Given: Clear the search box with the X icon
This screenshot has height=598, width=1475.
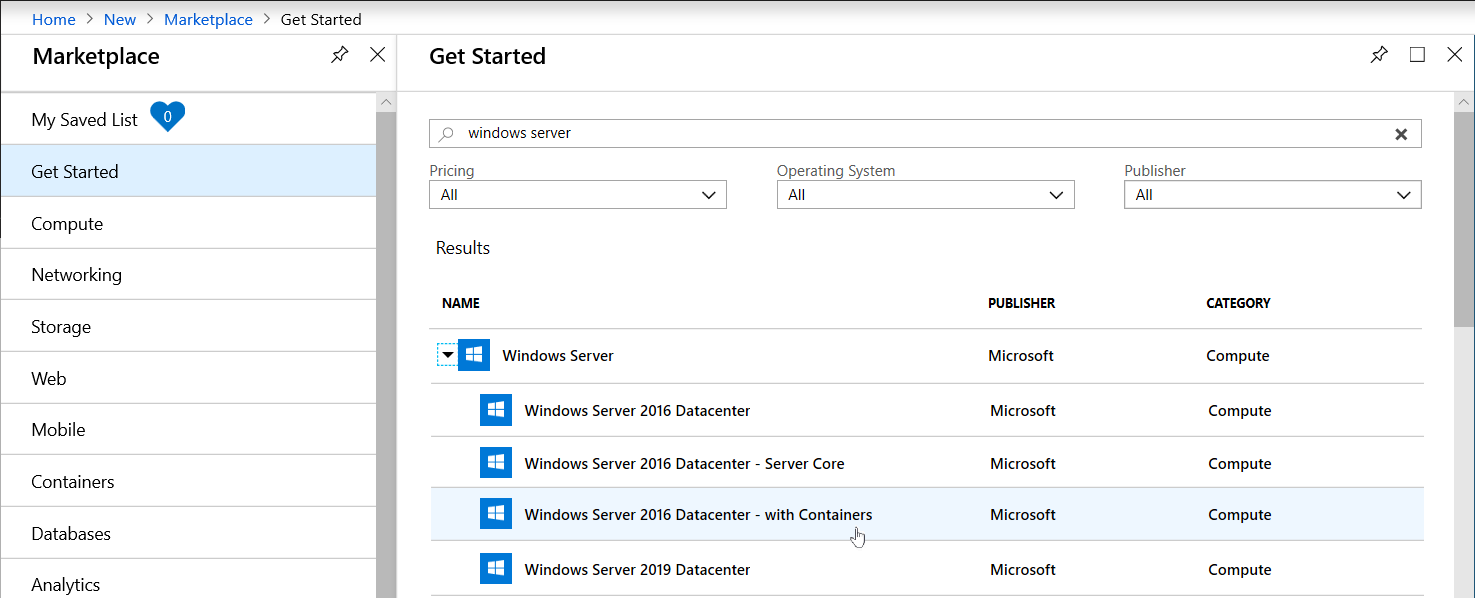Looking at the screenshot, I should [x=1401, y=133].
